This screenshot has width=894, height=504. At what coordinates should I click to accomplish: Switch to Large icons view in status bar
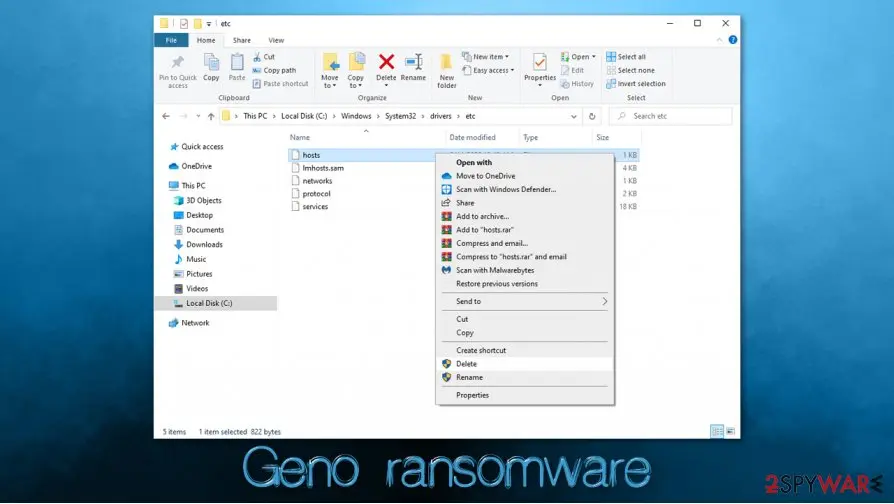(730, 432)
